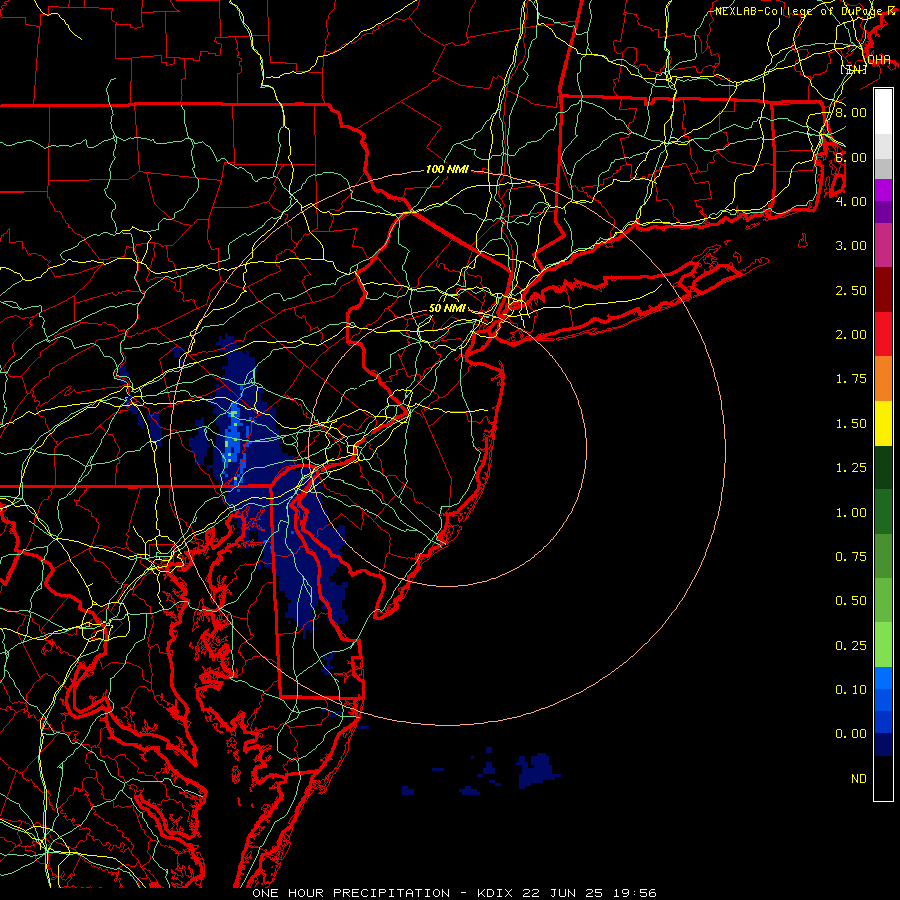Click the yellow legend swatch near 1.50
The width and height of the screenshot is (900, 900).
(883, 423)
